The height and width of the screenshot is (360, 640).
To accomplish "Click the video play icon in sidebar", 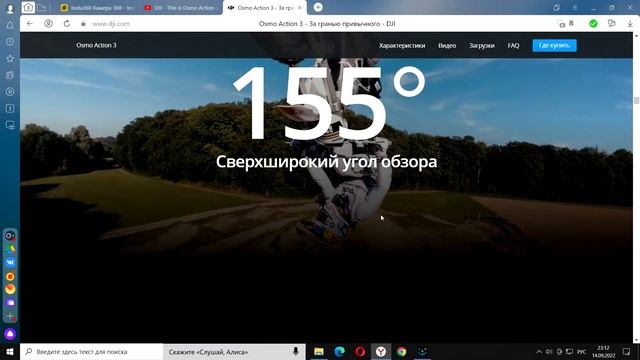I will (10, 92).
